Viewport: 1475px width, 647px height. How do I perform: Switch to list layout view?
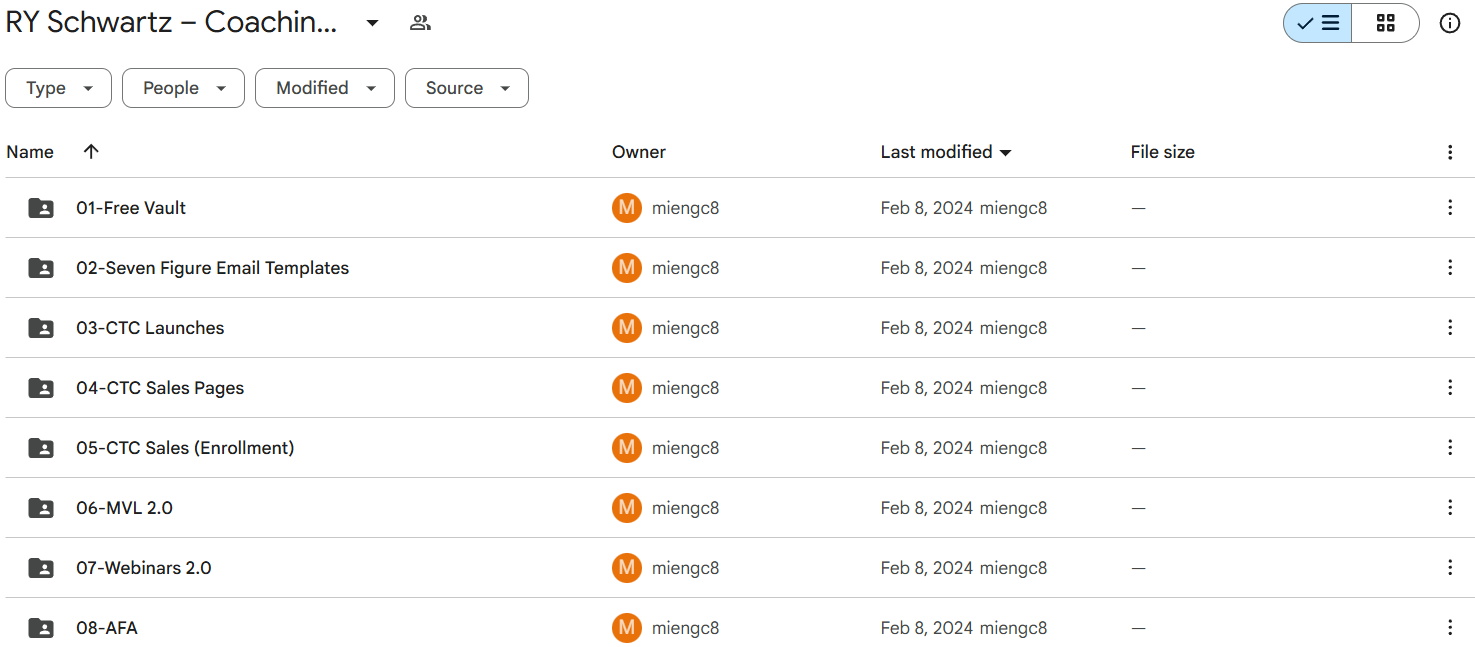[x=1318, y=23]
